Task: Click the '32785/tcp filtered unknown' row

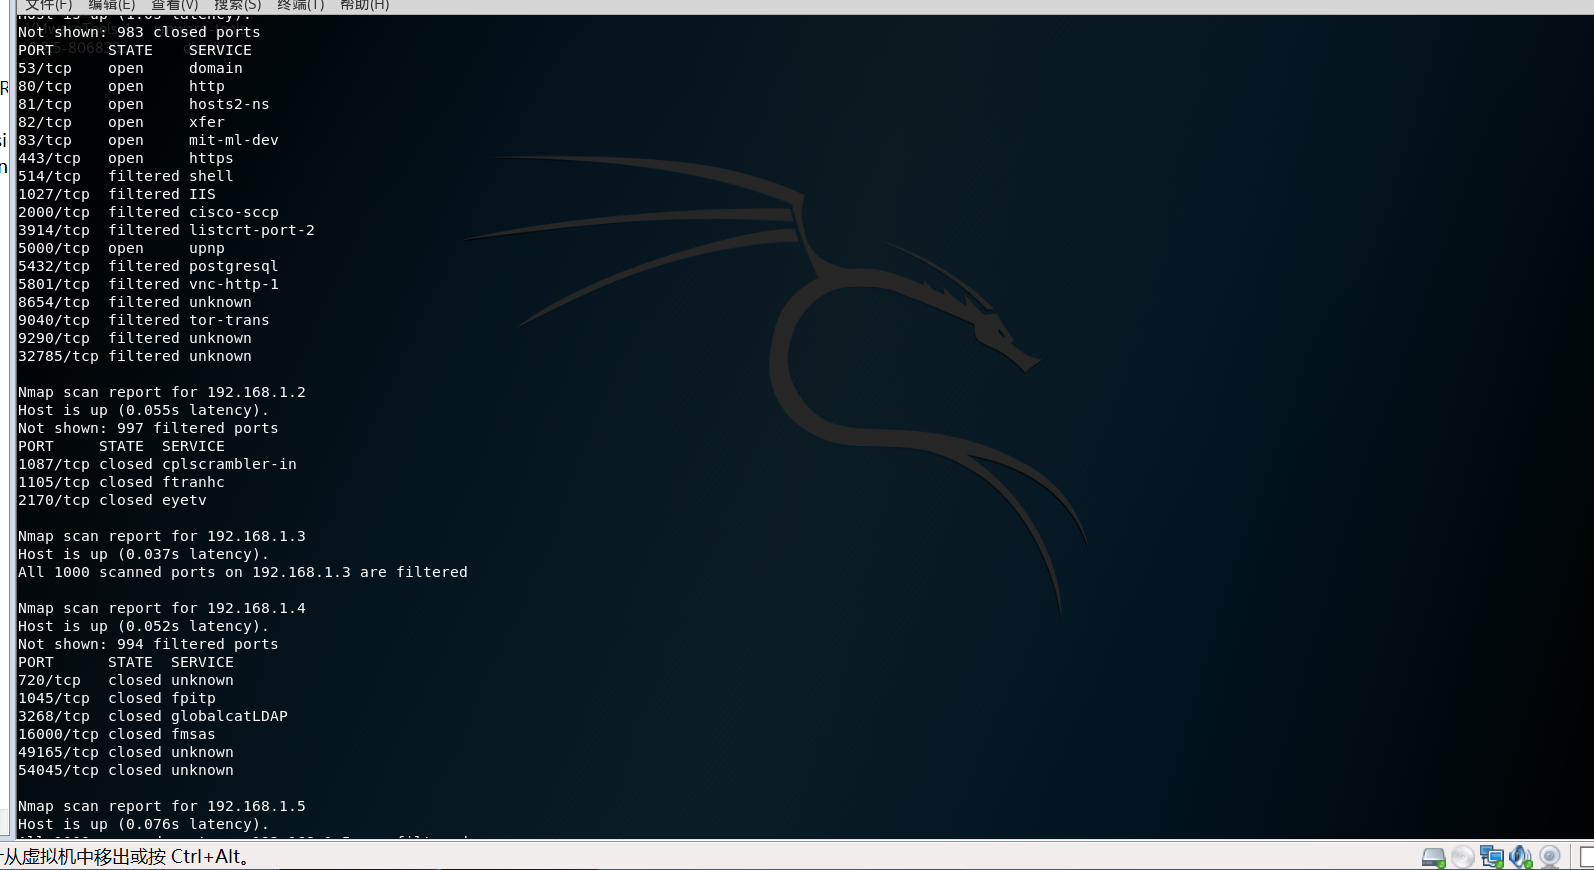Action: pyautogui.click(x=134, y=356)
